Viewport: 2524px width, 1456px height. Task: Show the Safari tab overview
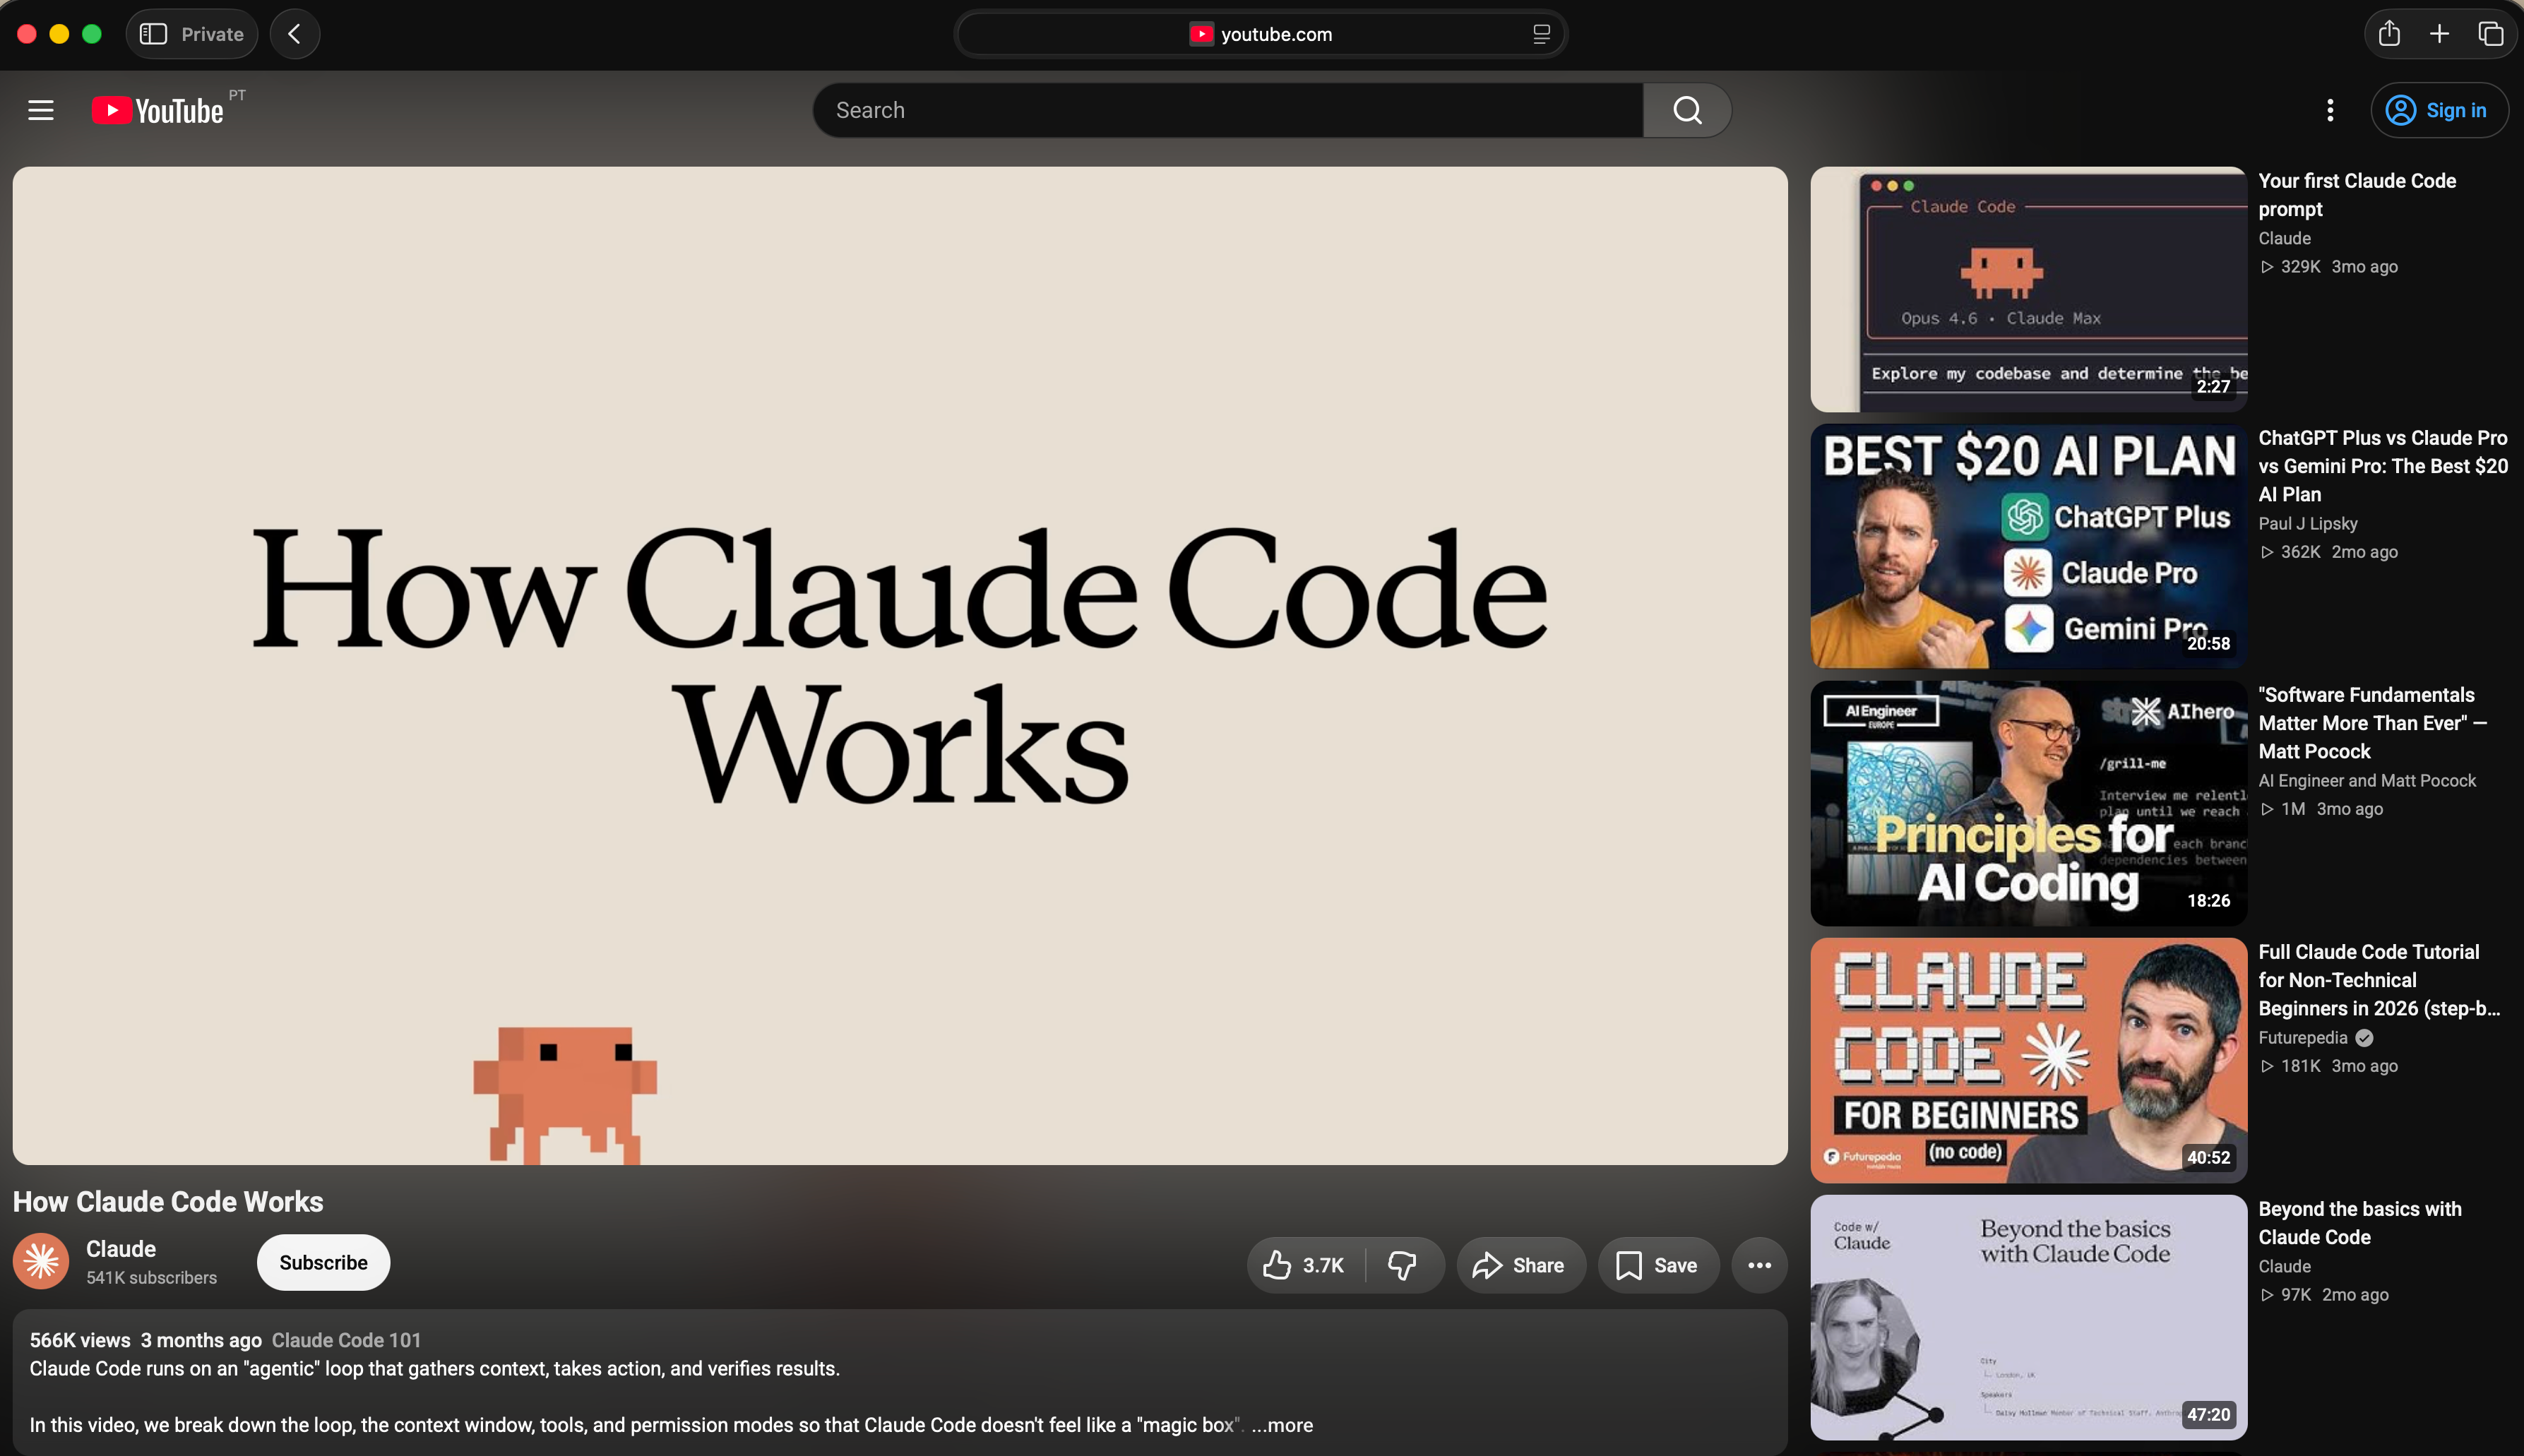(x=2491, y=34)
